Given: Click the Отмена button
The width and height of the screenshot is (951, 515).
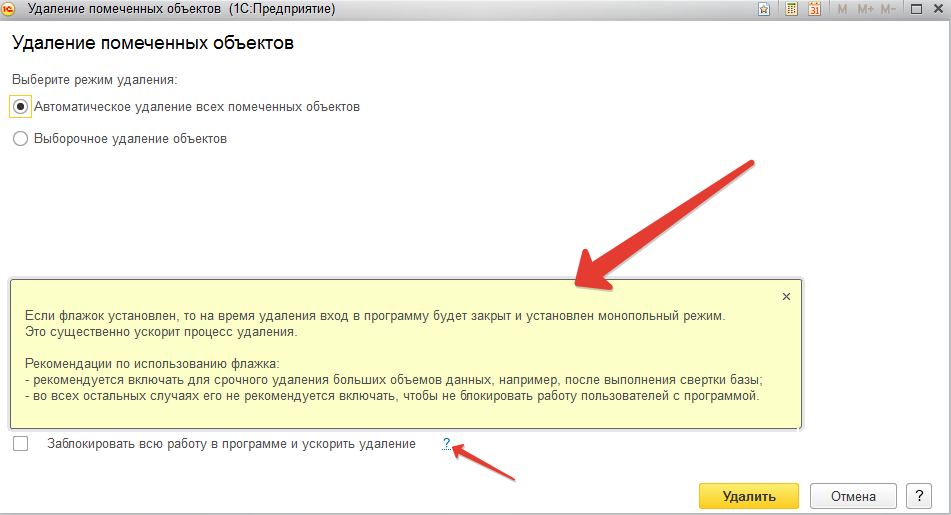Looking at the screenshot, I should coord(853,496).
